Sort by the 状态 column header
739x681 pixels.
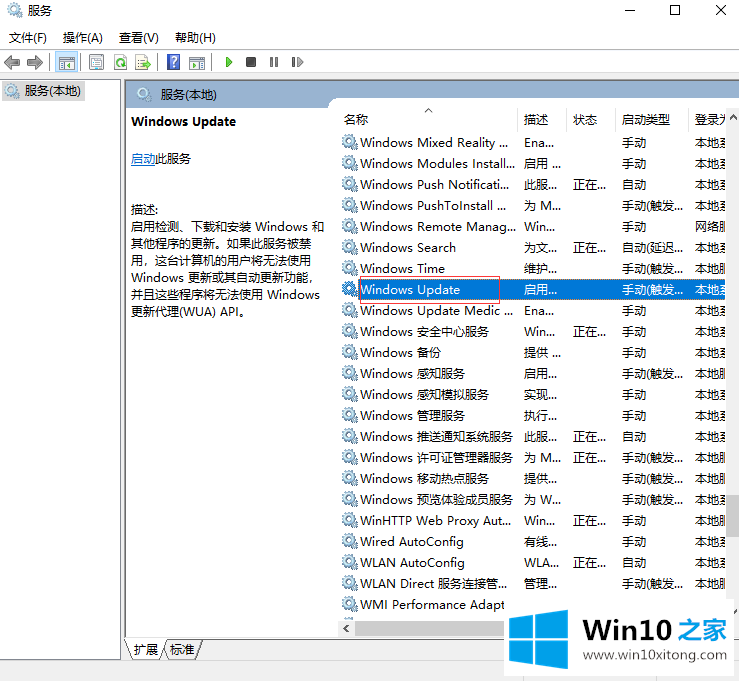coord(585,120)
